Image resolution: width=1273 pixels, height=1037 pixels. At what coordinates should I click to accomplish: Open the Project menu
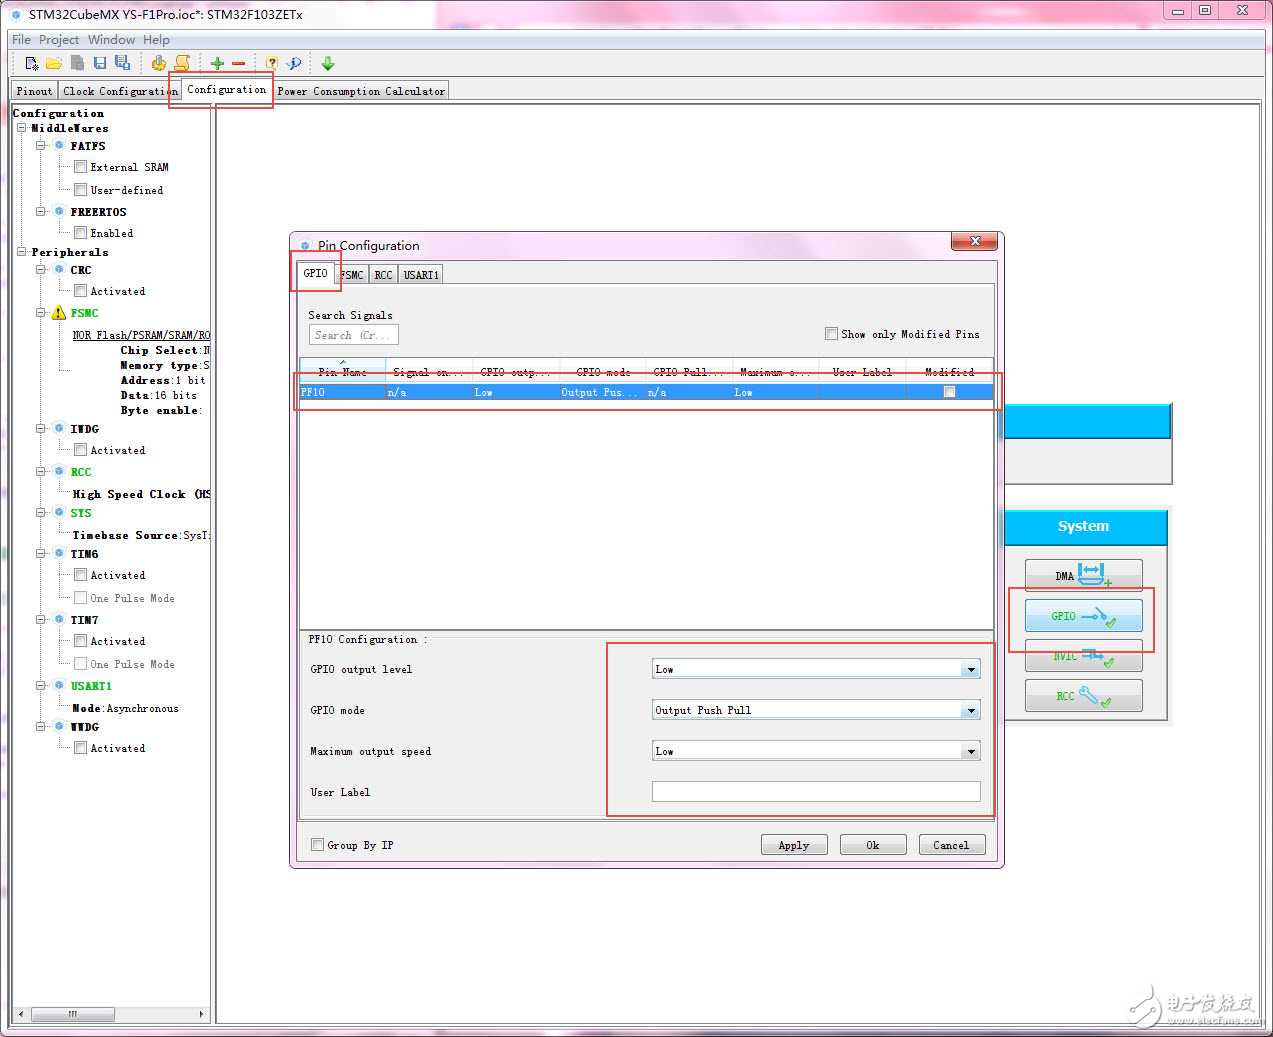(x=59, y=40)
